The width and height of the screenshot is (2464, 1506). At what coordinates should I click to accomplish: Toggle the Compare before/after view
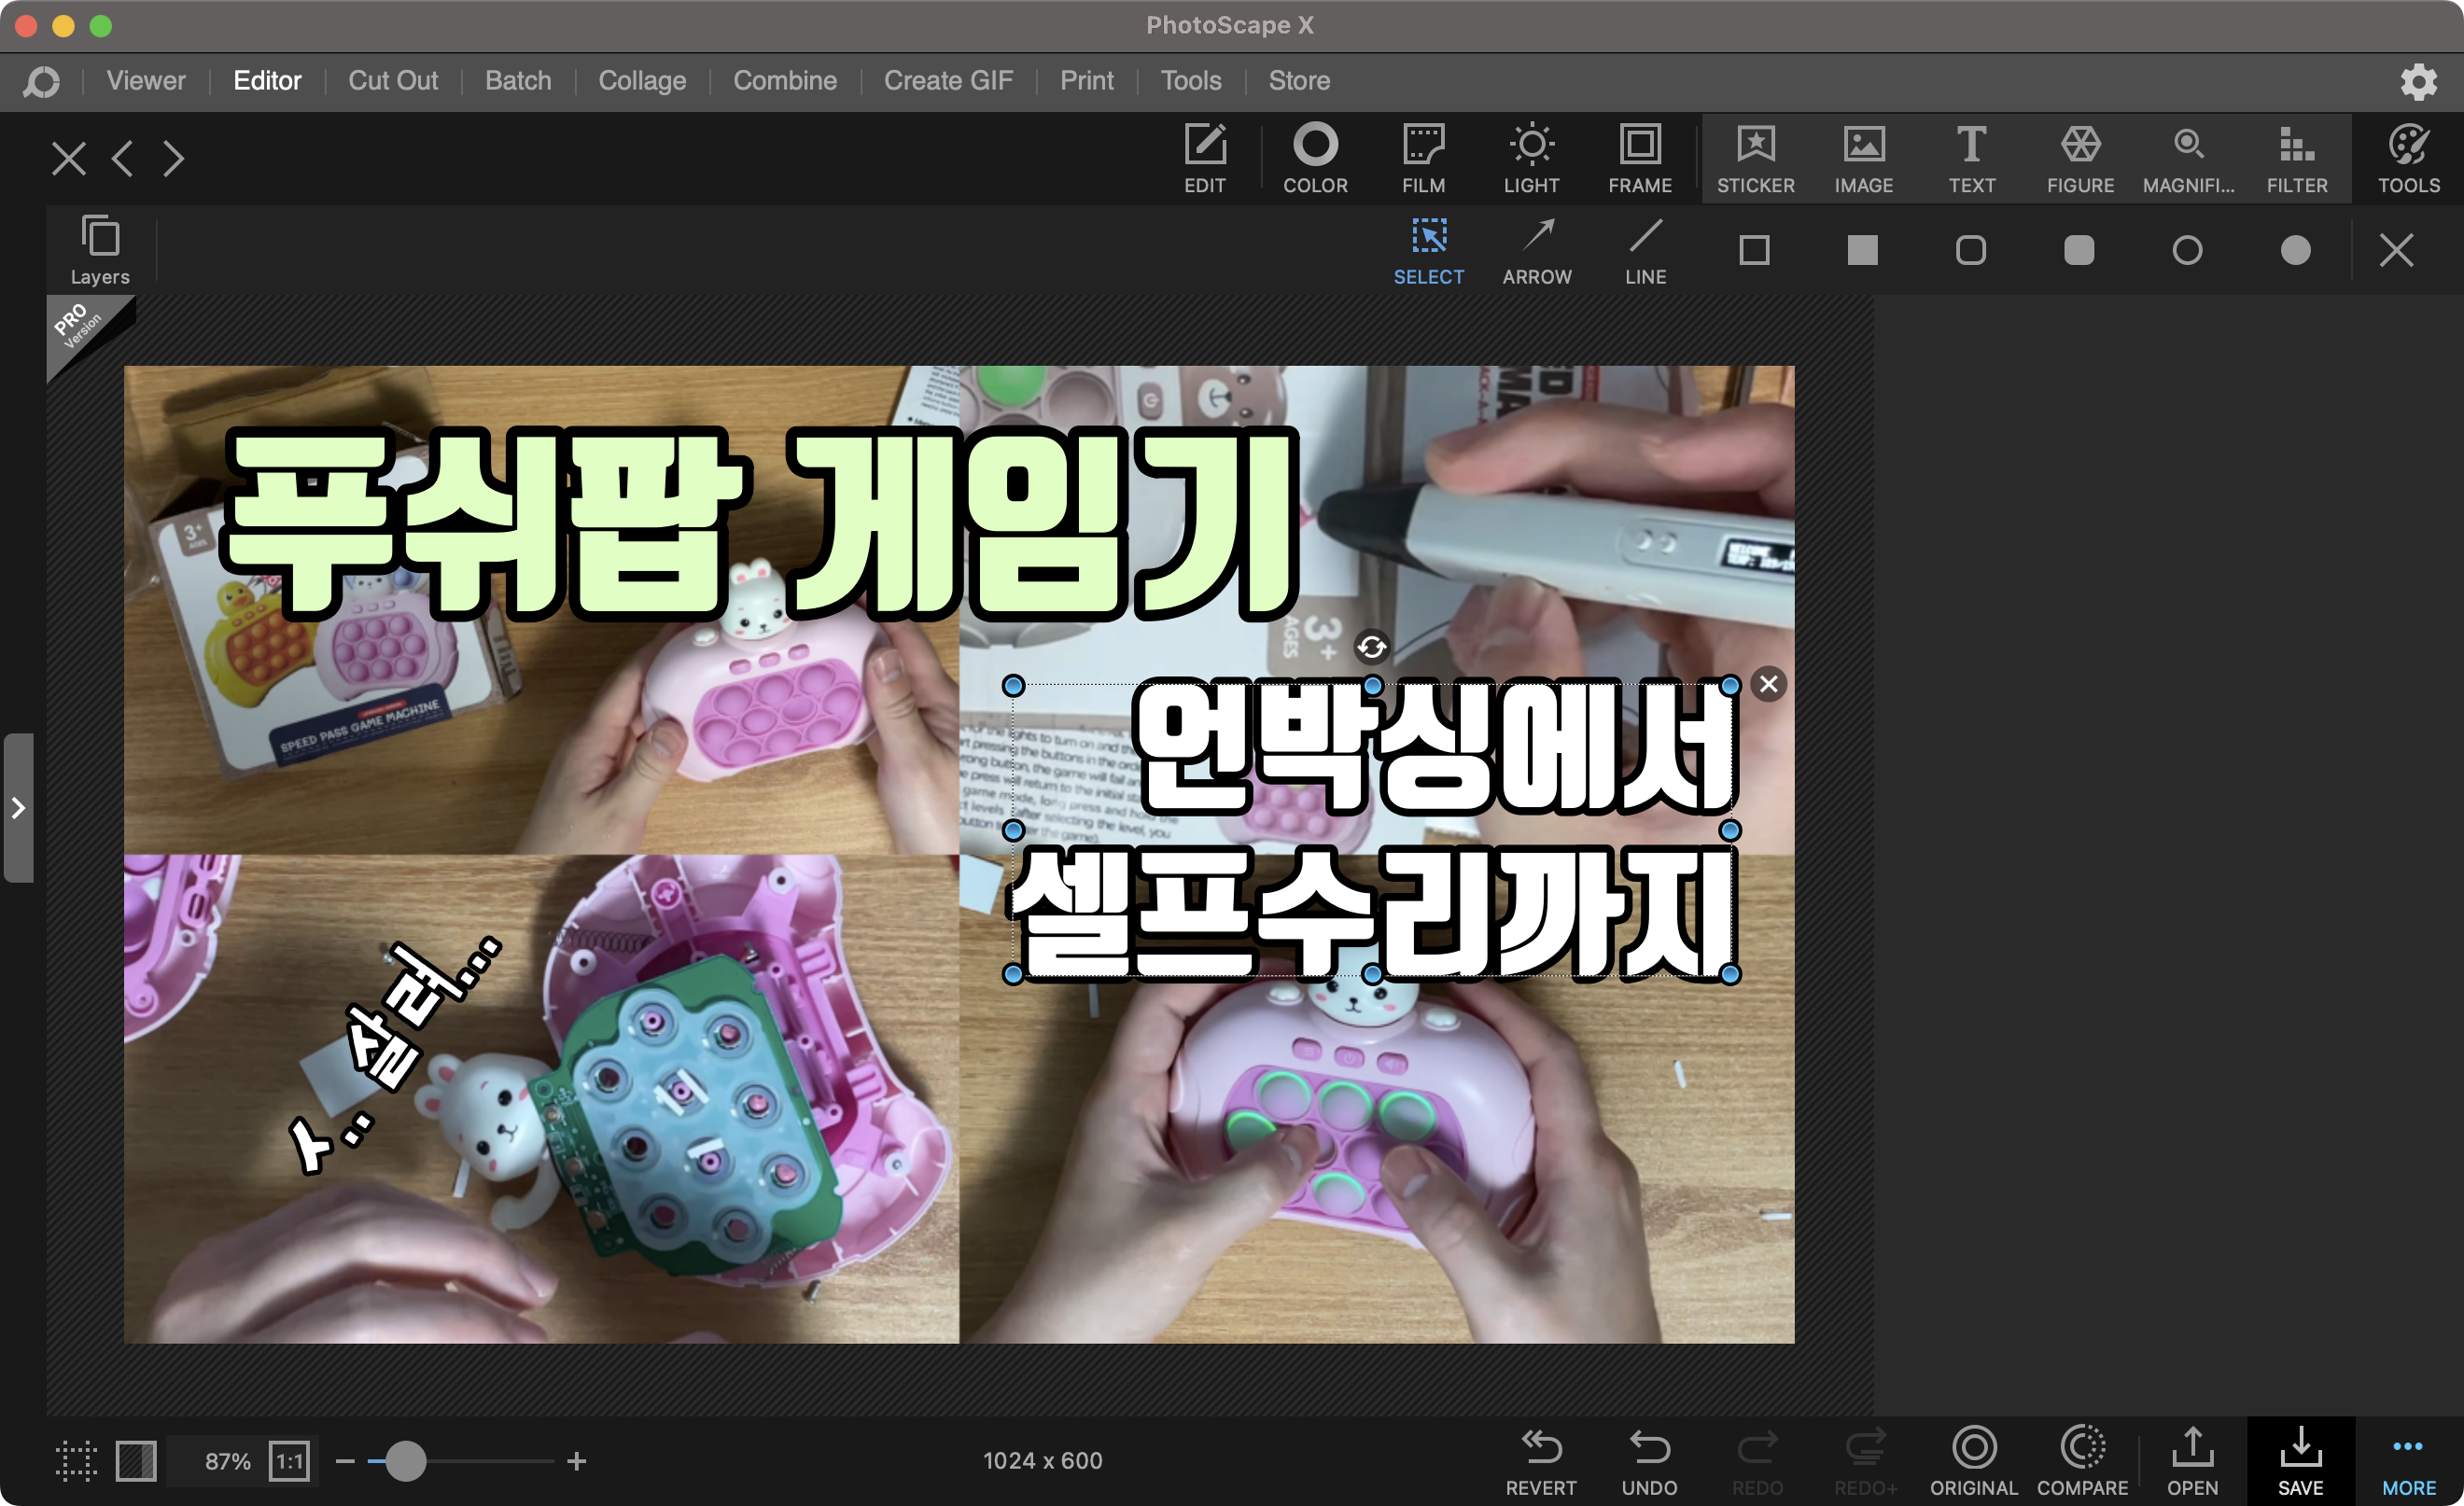[x=2082, y=1460]
